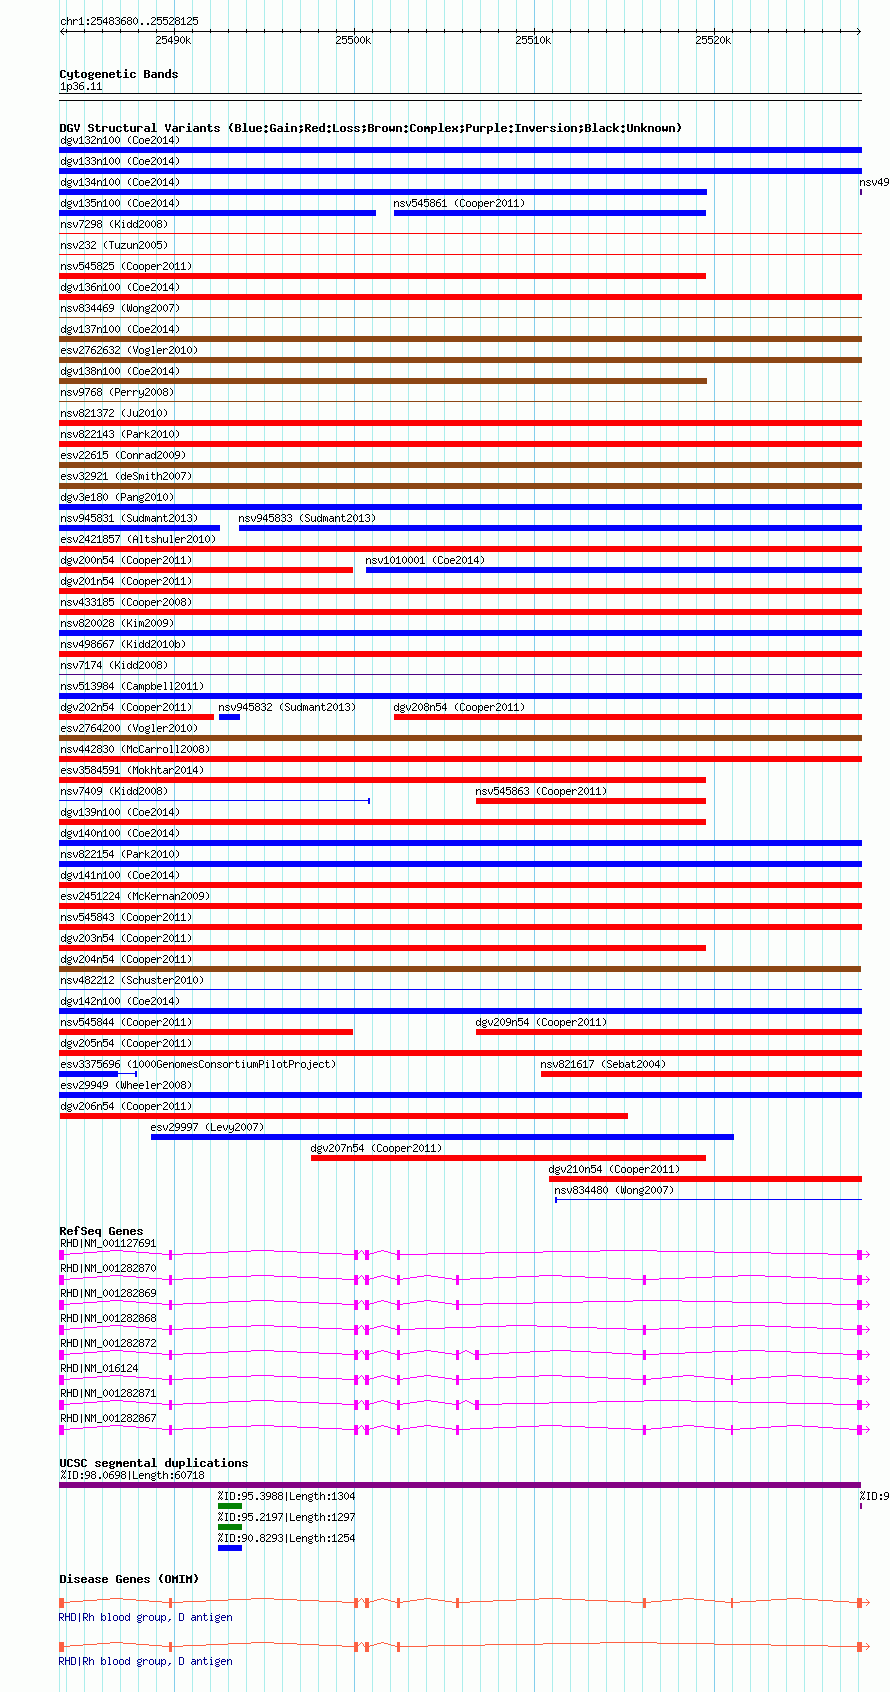Click the esv22615 (Conrad2009) variant label
Viewport: 890px width, 1692px height.
(123, 455)
